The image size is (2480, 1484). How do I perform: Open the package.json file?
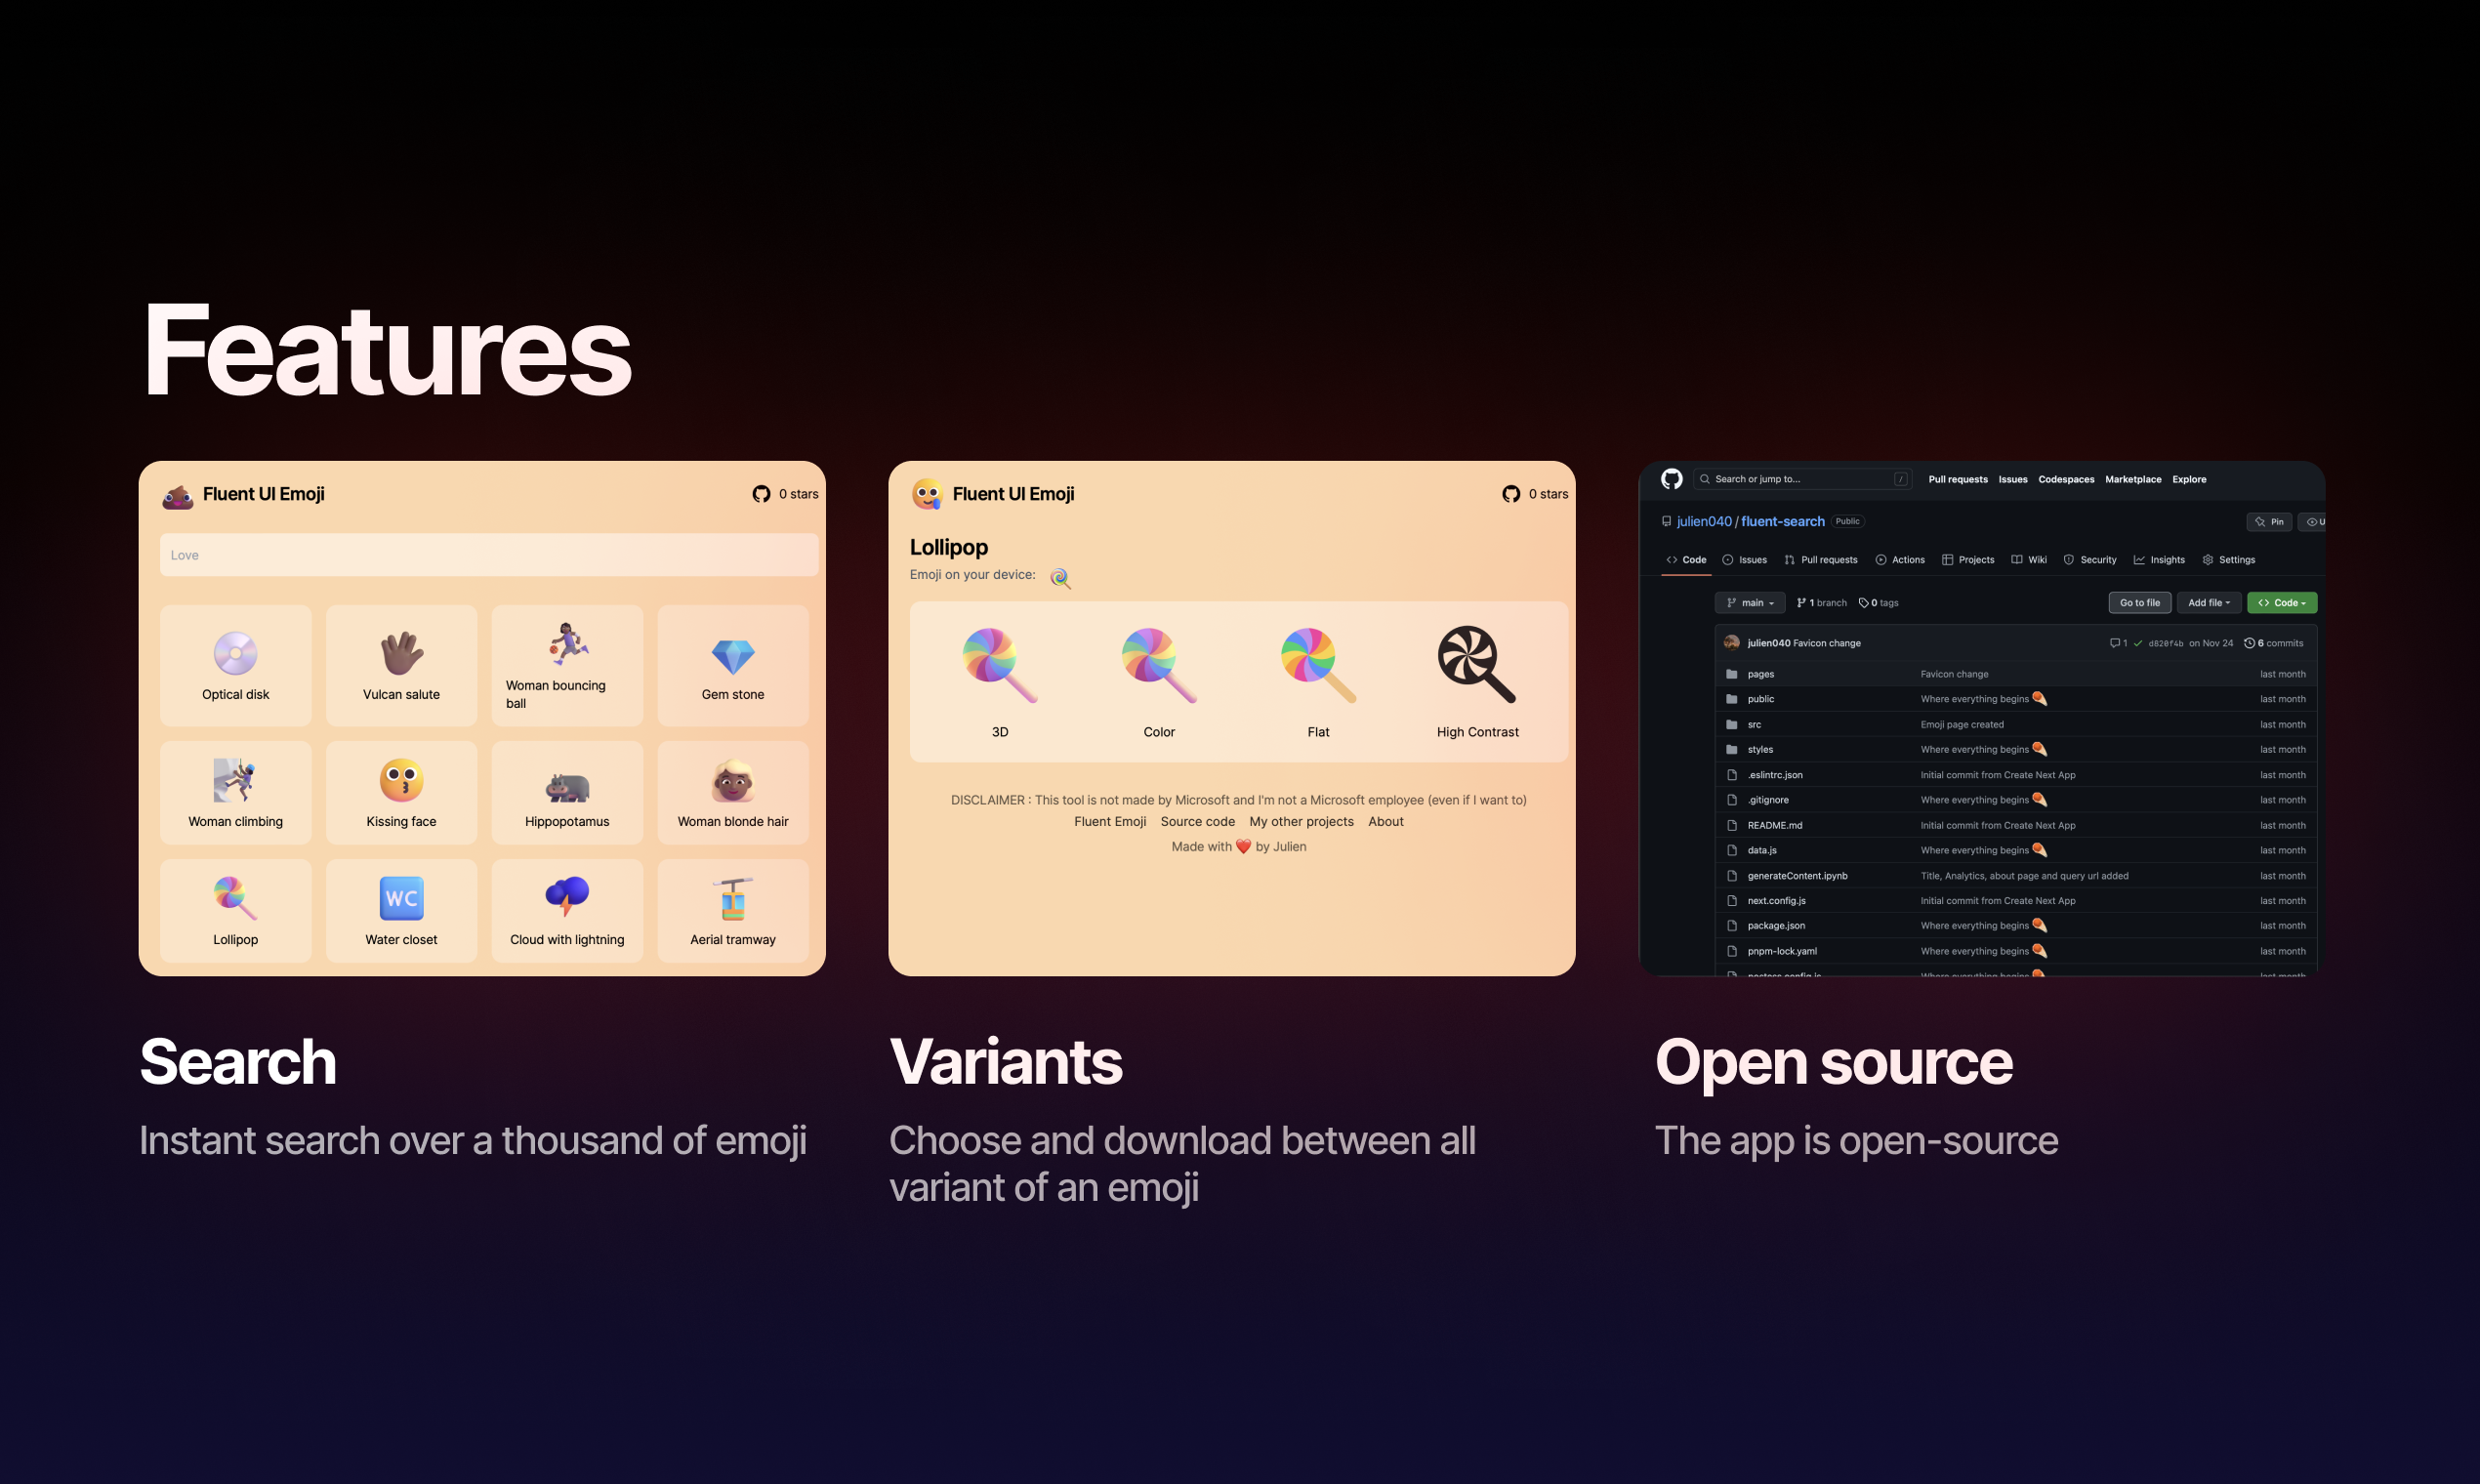coord(1776,925)
